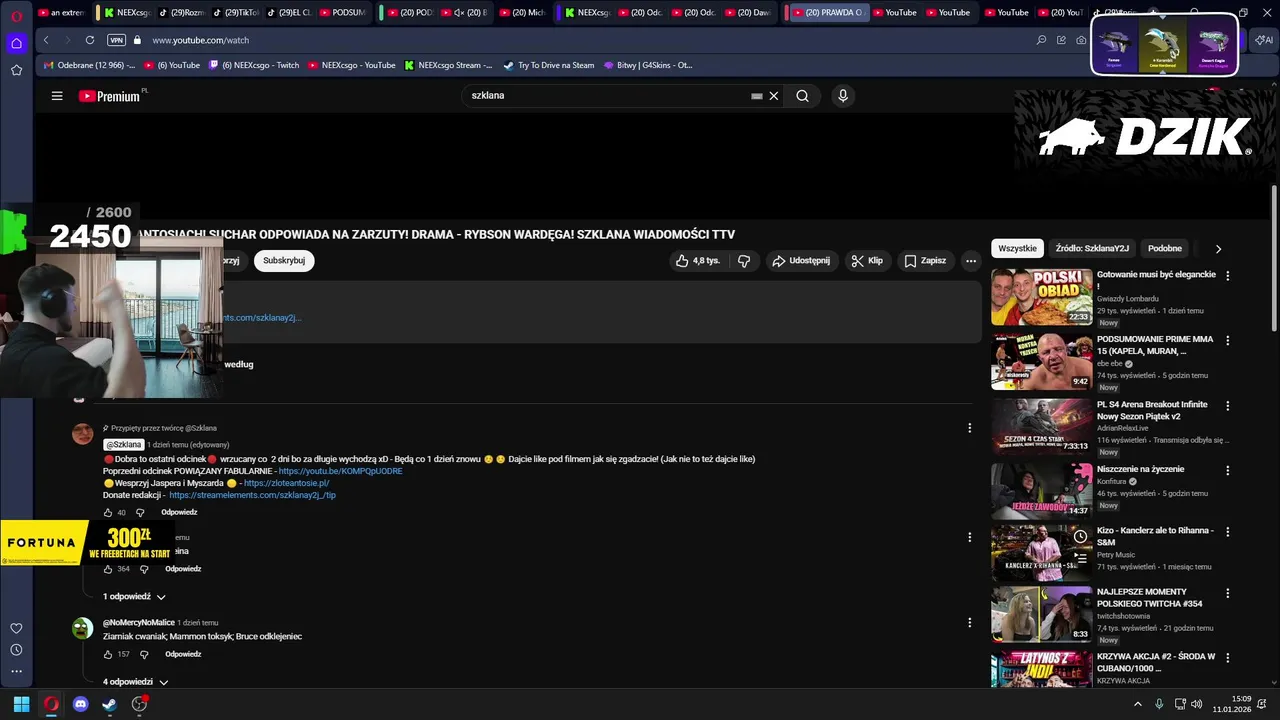Image resolution: width=1280 pixels, height=720 pixels.
Task: Dislike the comment with 364 likes
Action: coord(144,569)
